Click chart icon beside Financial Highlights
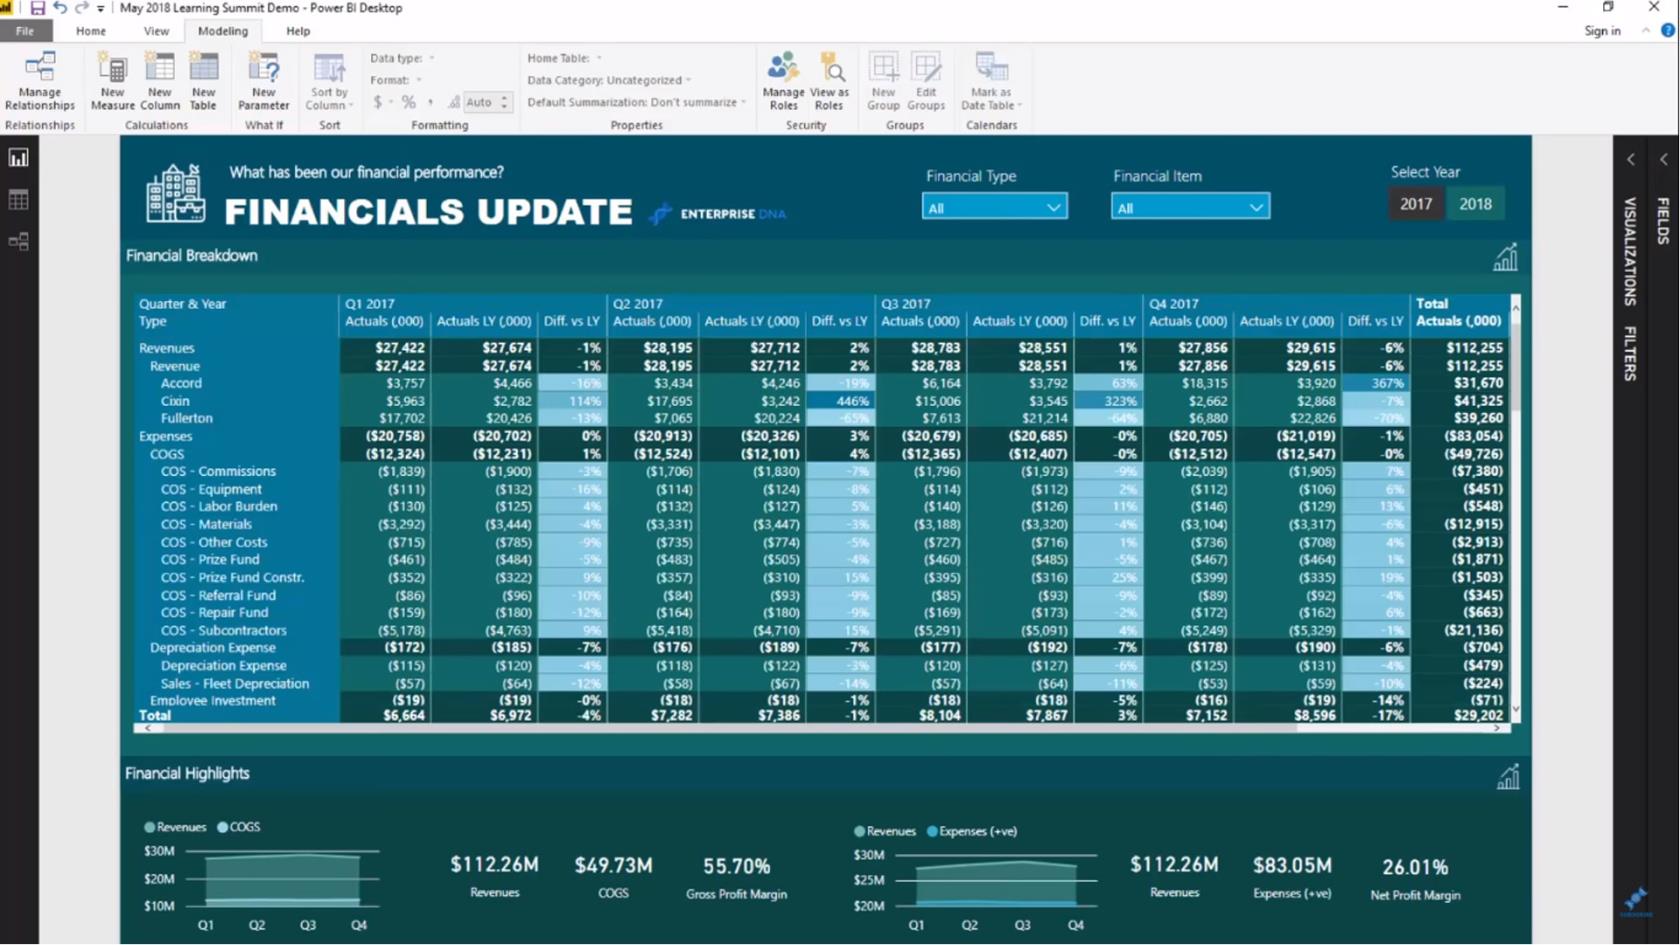Screen dimensions: 1680x945 pyautogui.click(x=1507, y=777)
